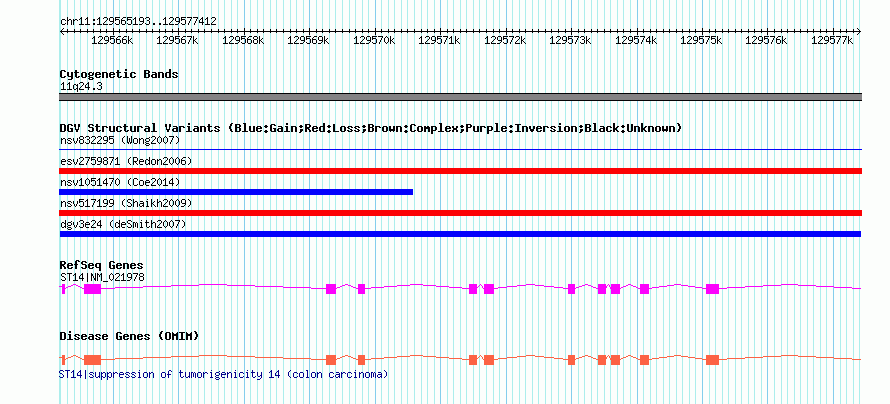Select the Cytogenetic Bands track title

click(119, 74)
